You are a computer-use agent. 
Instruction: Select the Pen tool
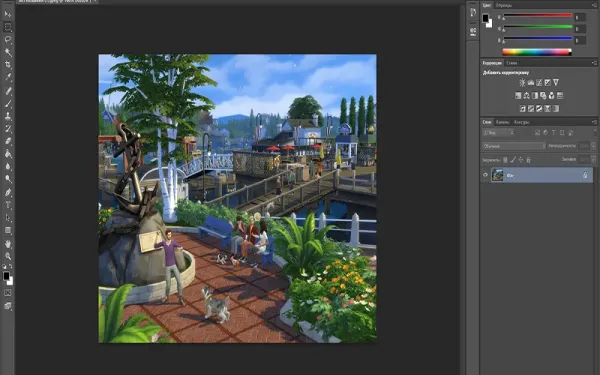click(8, 192)
